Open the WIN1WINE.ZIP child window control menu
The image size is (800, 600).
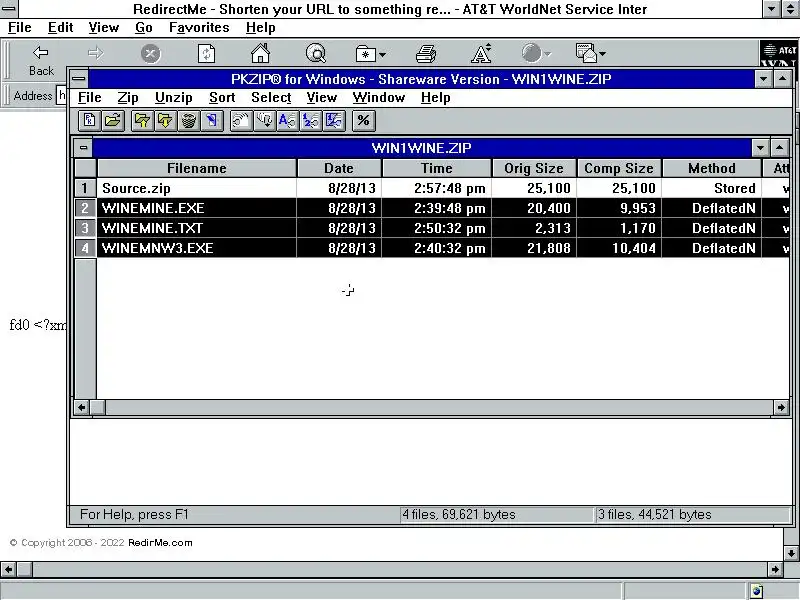(x=83, y=148)
